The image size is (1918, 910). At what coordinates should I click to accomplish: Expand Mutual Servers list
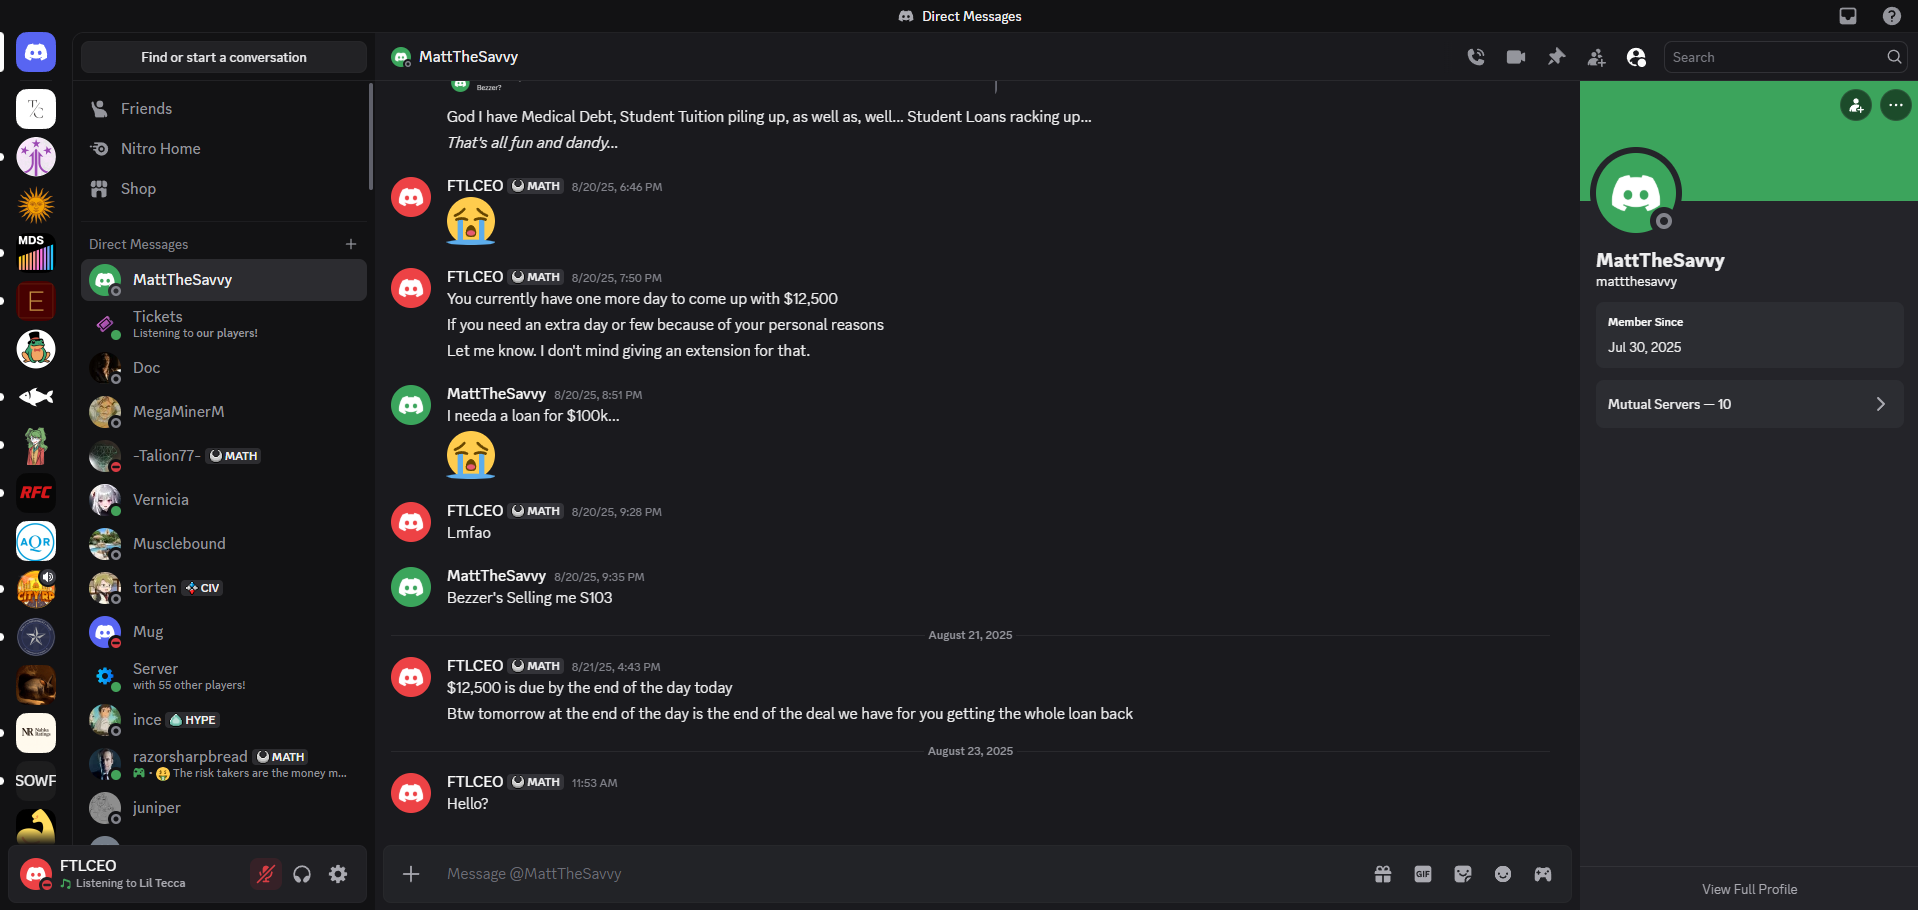click(1750, 404)
